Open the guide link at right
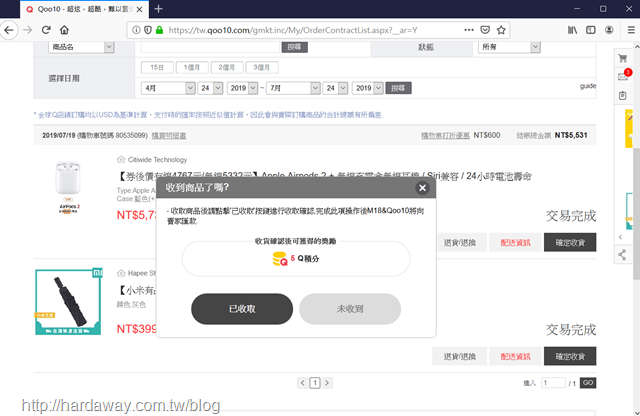This screenshot has height=416, width=640. [x=588, y=86]
